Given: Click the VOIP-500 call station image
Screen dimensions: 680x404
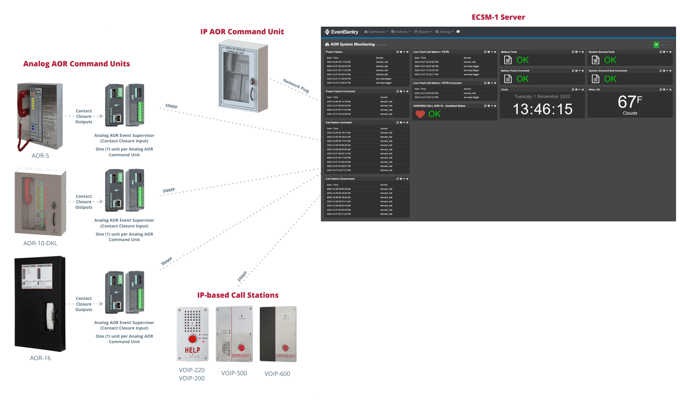Looking at the screenshot, I should (x=234, y=334).
